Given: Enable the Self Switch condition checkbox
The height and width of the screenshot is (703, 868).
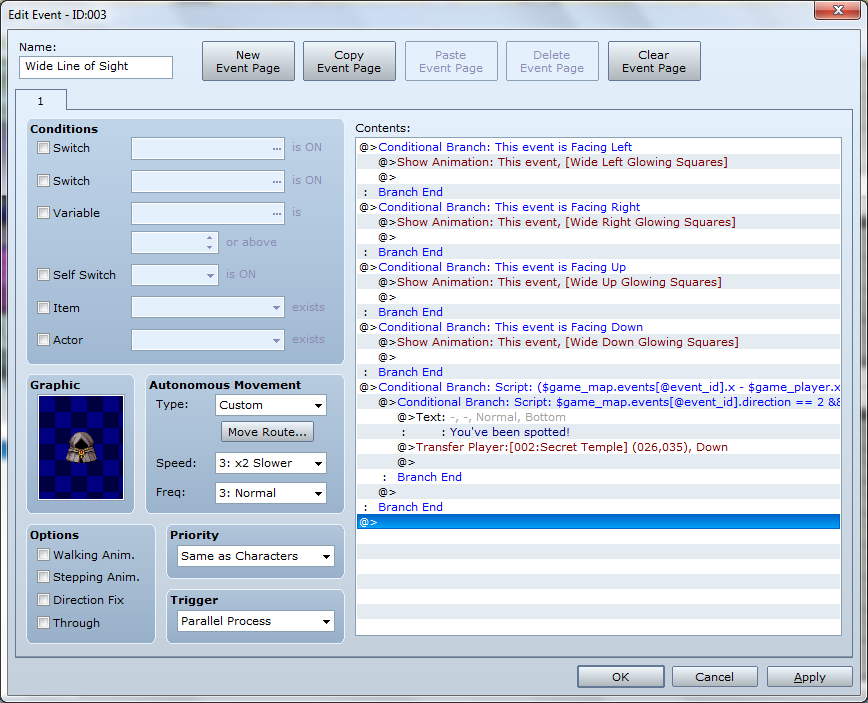Looking at the screenshot, I should click(43, 275).
